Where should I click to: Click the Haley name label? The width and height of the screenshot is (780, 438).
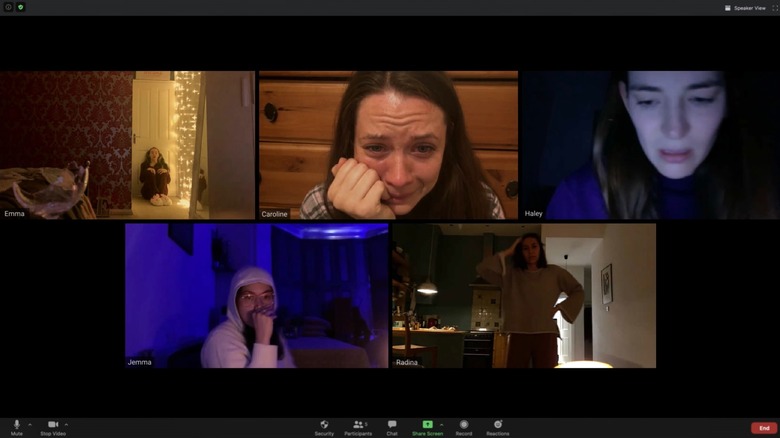point(533,214)
